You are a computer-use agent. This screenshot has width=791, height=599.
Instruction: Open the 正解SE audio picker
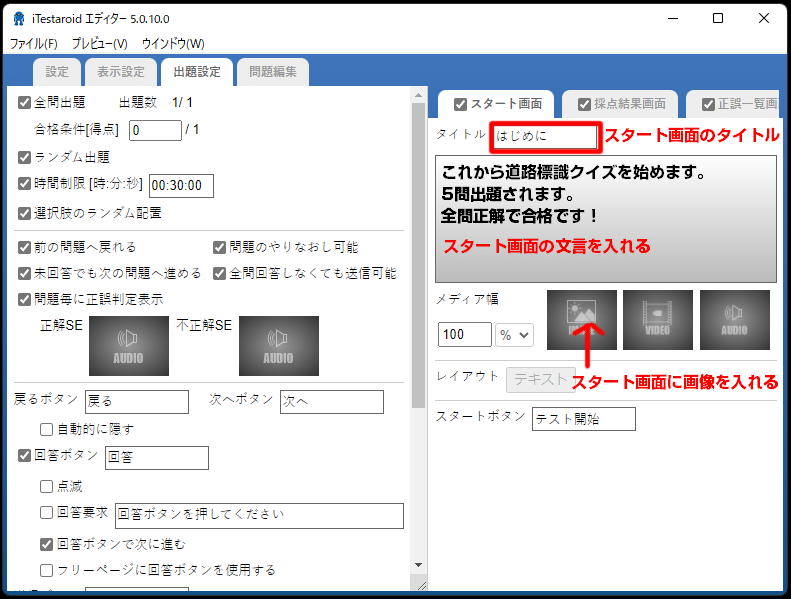pos(129,346)
